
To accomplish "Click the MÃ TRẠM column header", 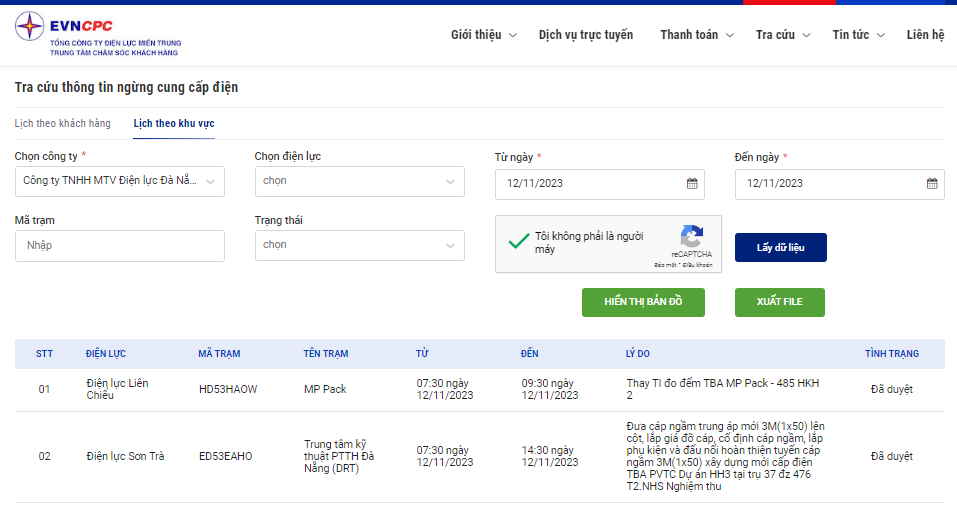I will coord(219,354).
